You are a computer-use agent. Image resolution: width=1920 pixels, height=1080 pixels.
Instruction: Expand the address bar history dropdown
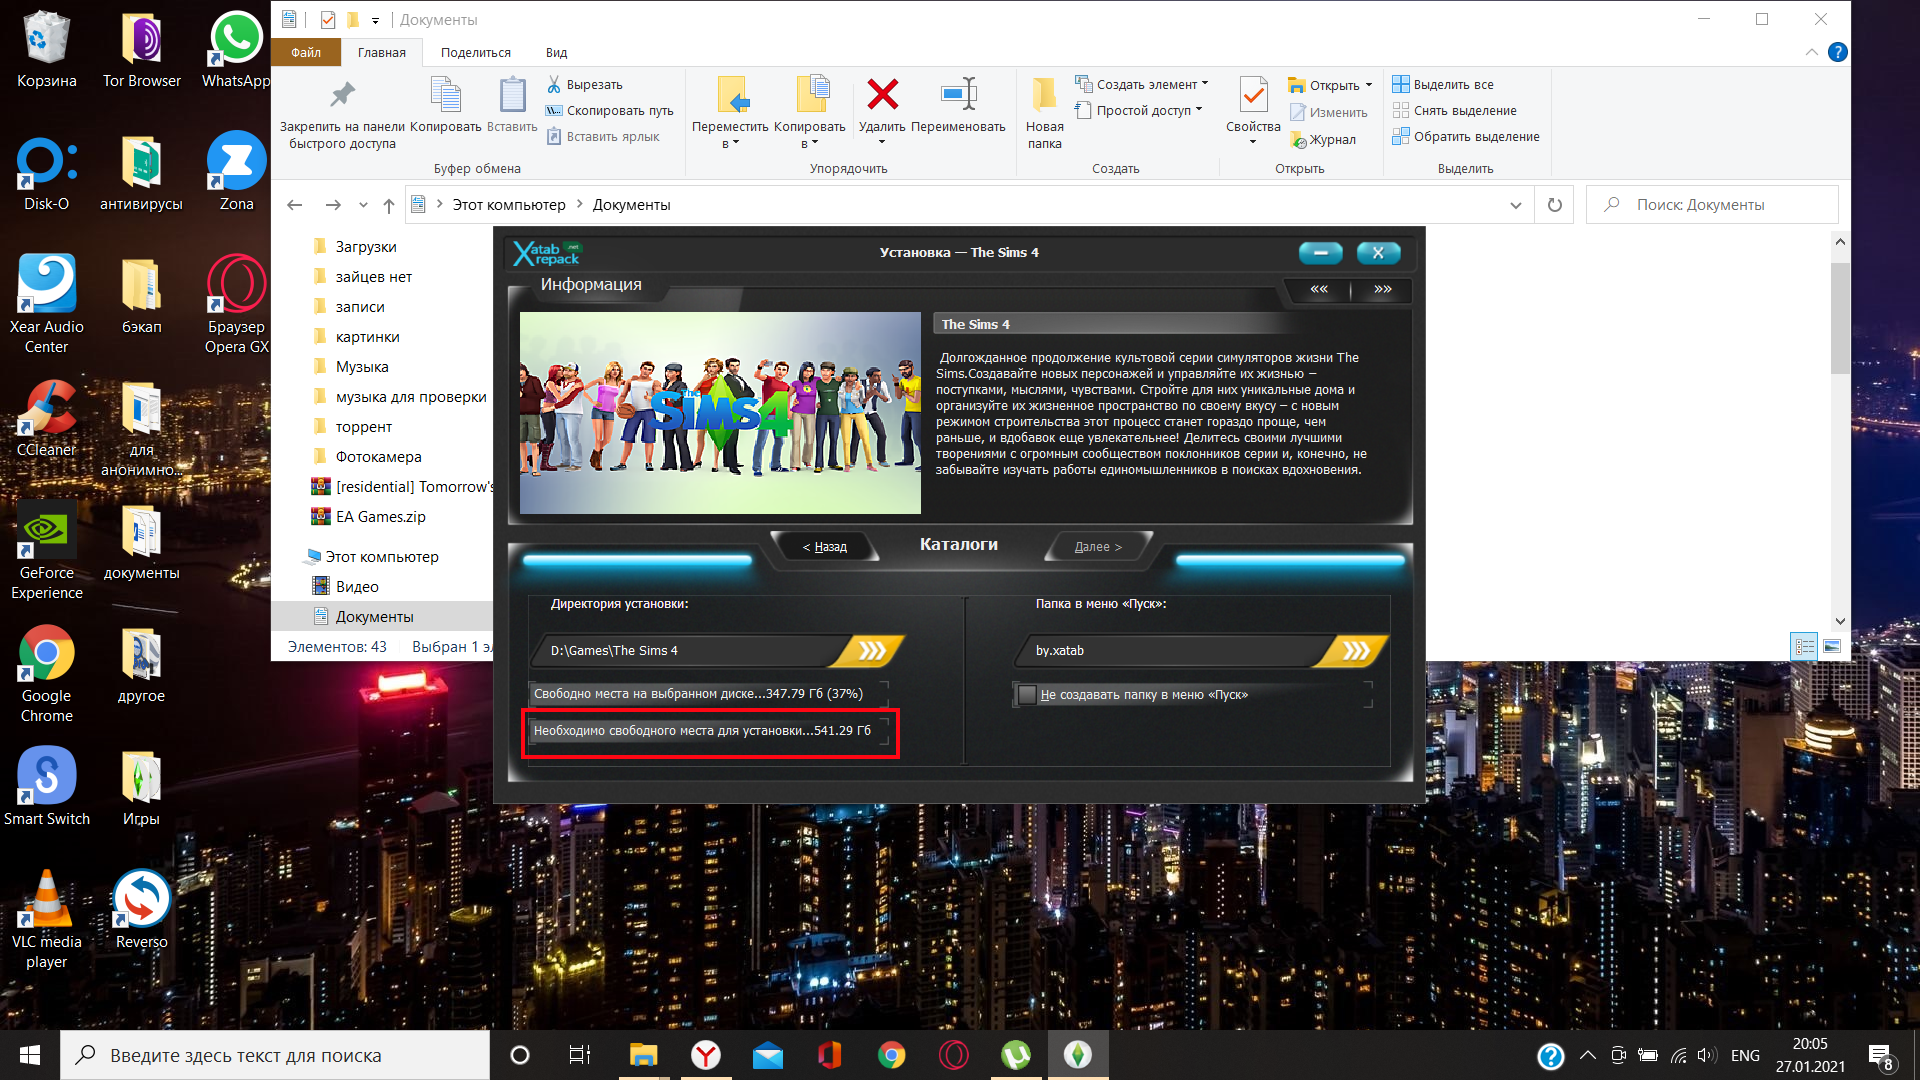pos(1515,205)
